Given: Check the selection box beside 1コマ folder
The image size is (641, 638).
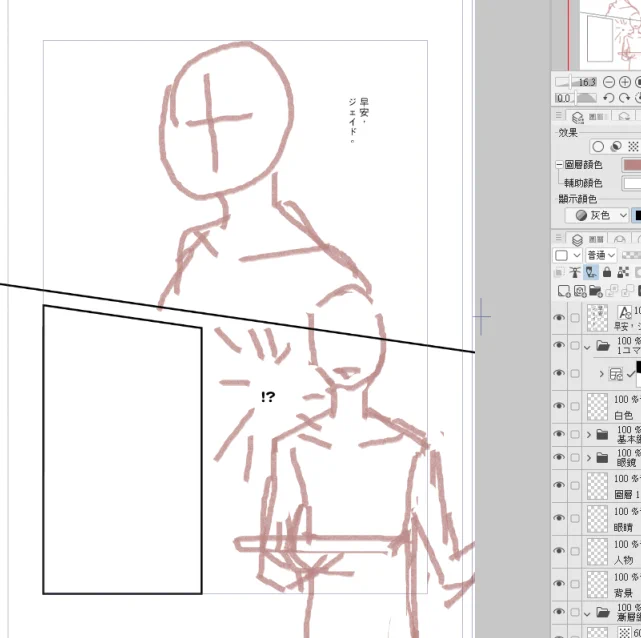Looking at the screenshot, I should pyautogui.click(x=575, y=346).
